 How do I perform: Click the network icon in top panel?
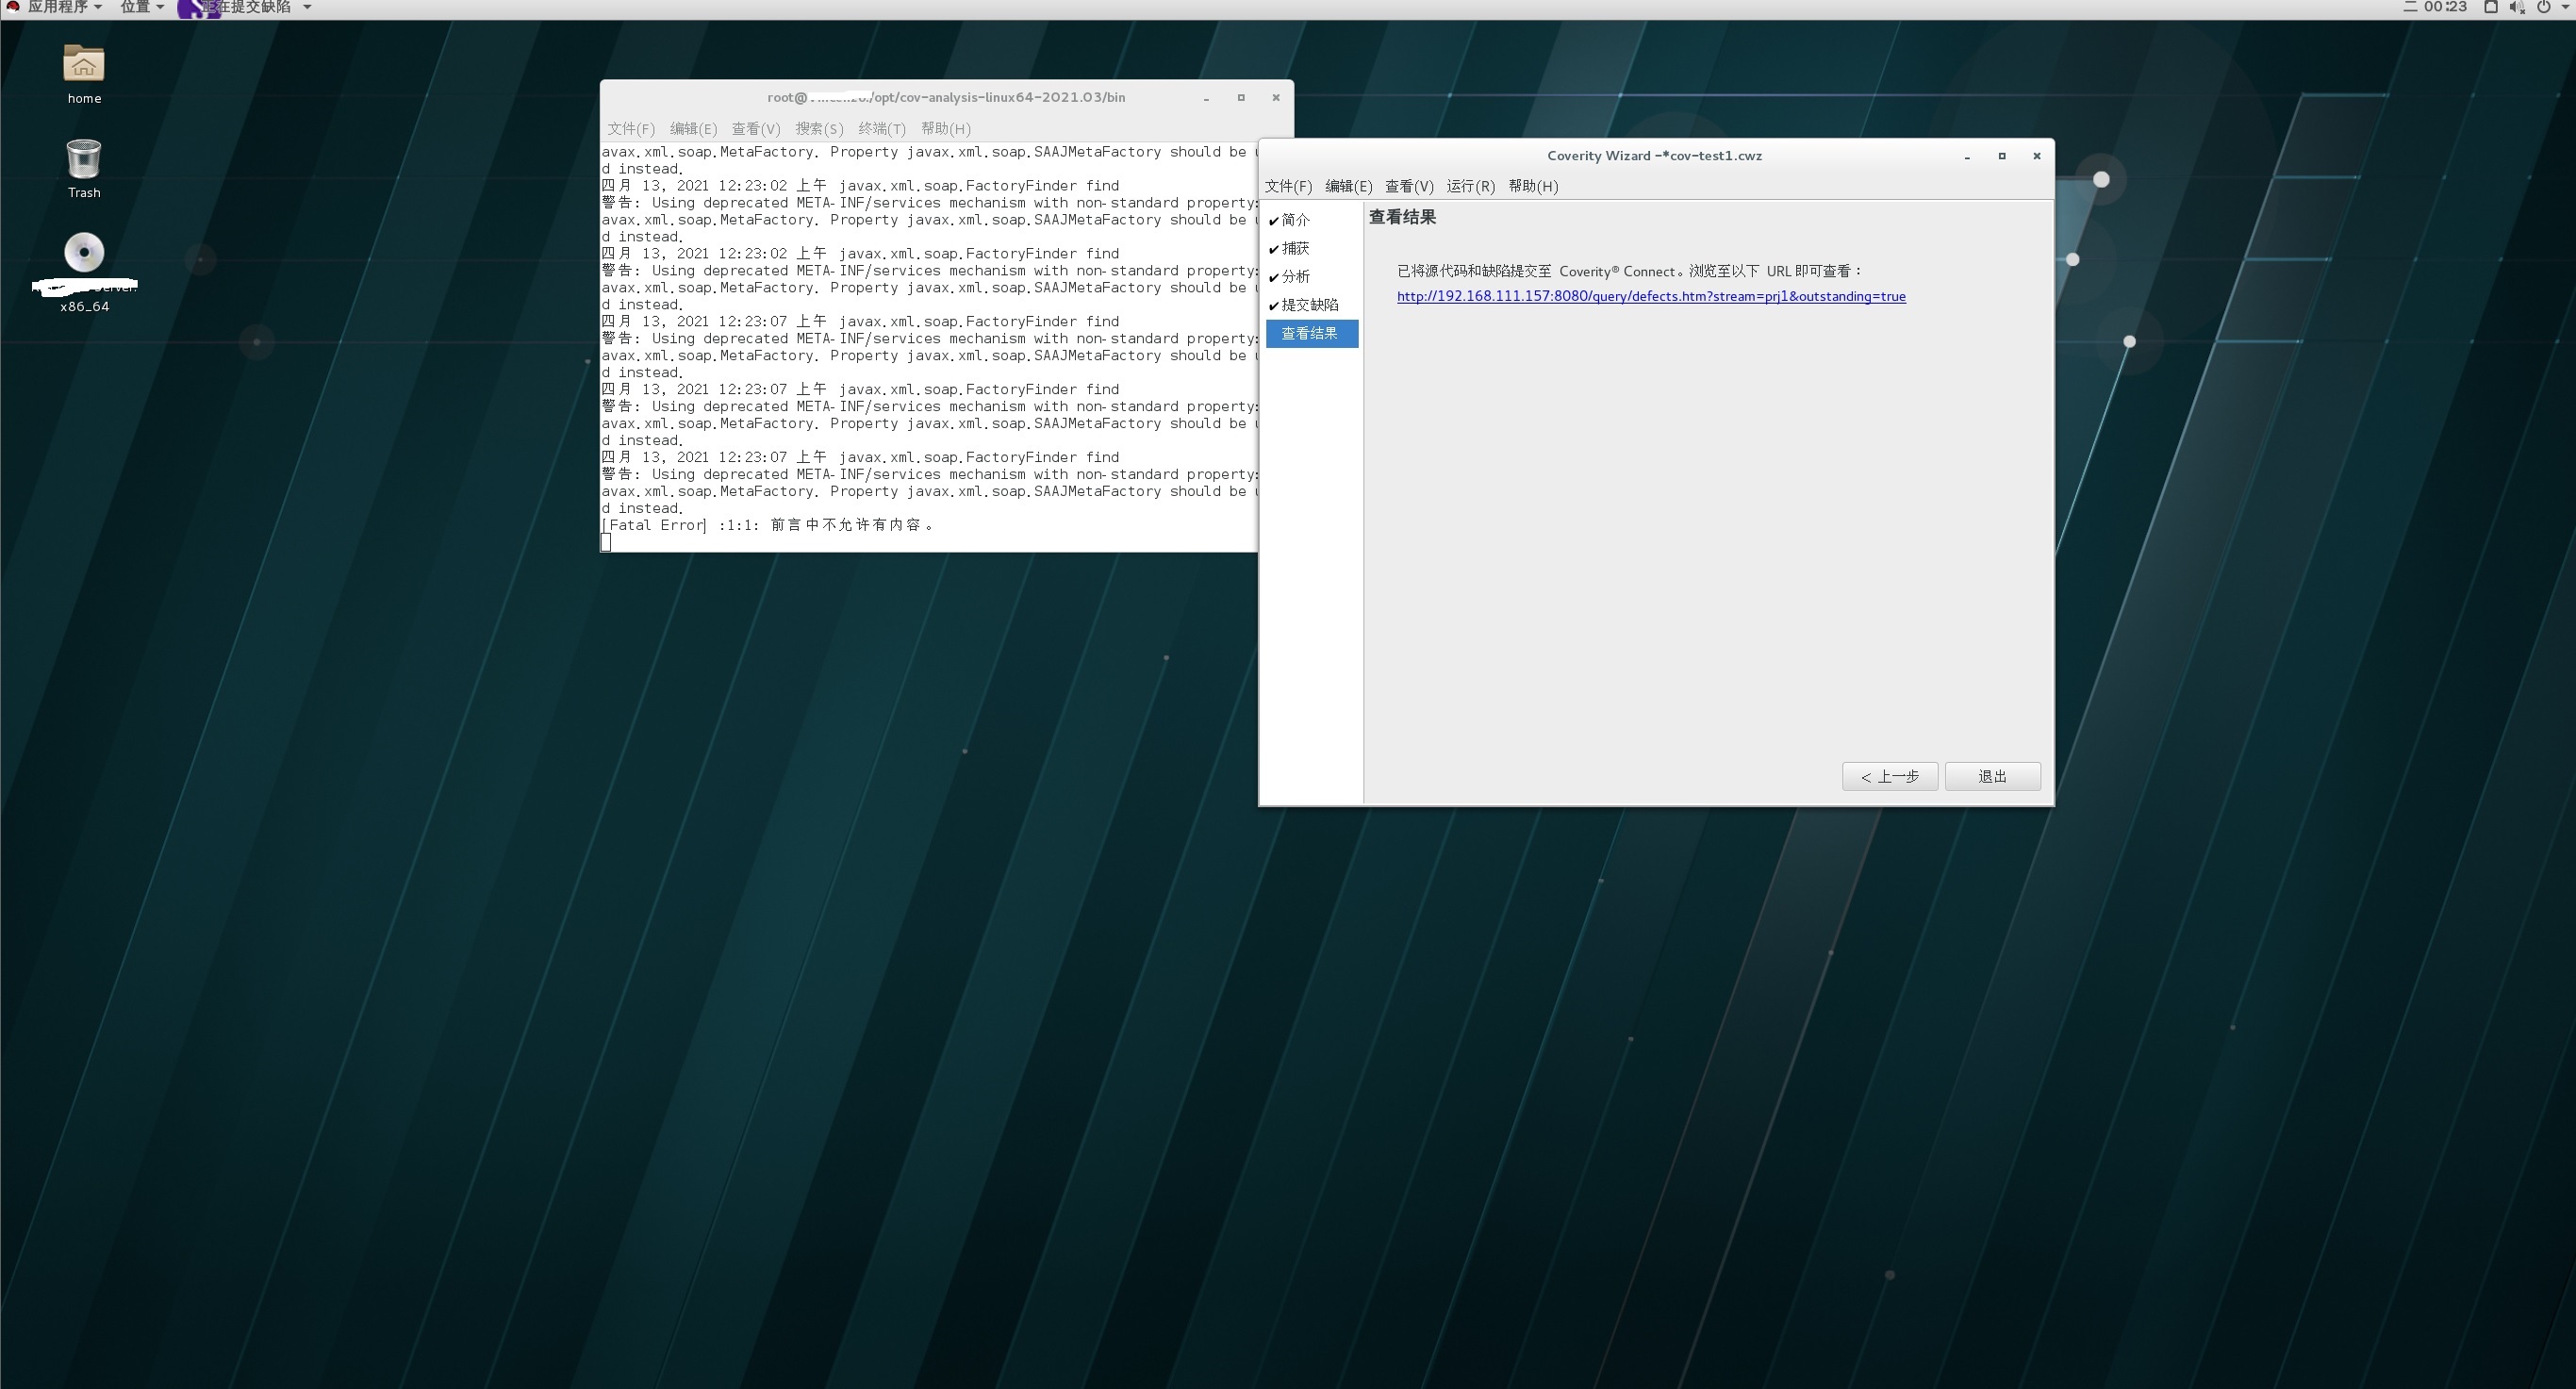(x=2491, y=7)
